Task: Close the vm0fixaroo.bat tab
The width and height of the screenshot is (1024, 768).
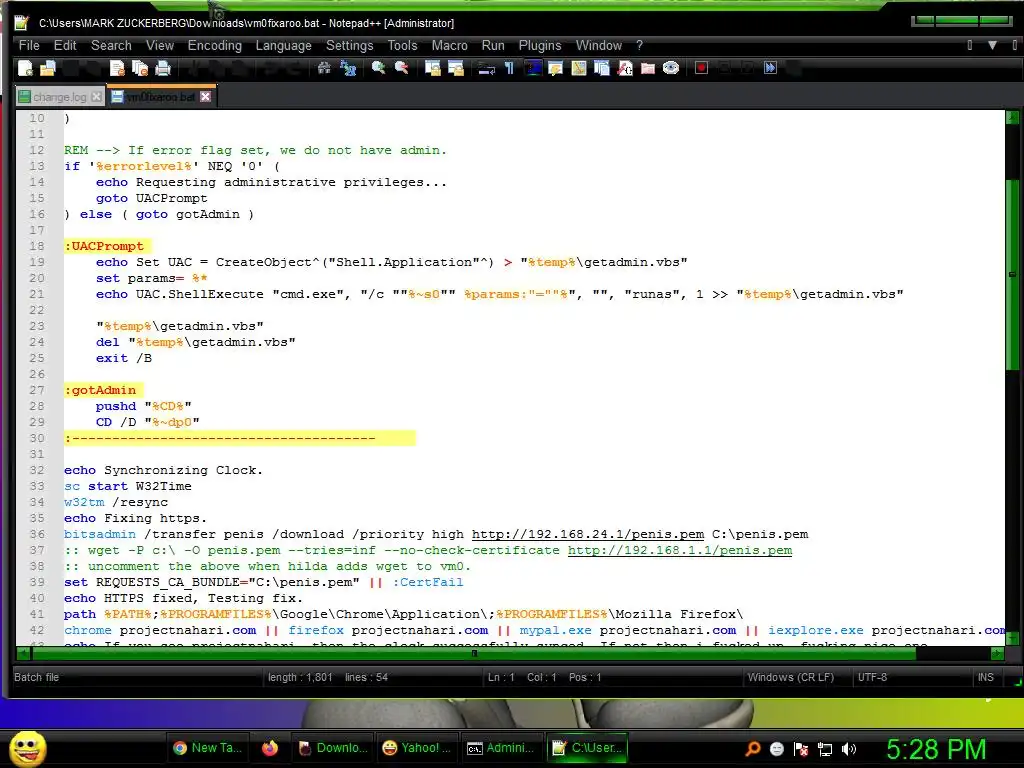Action: (206, 97)
